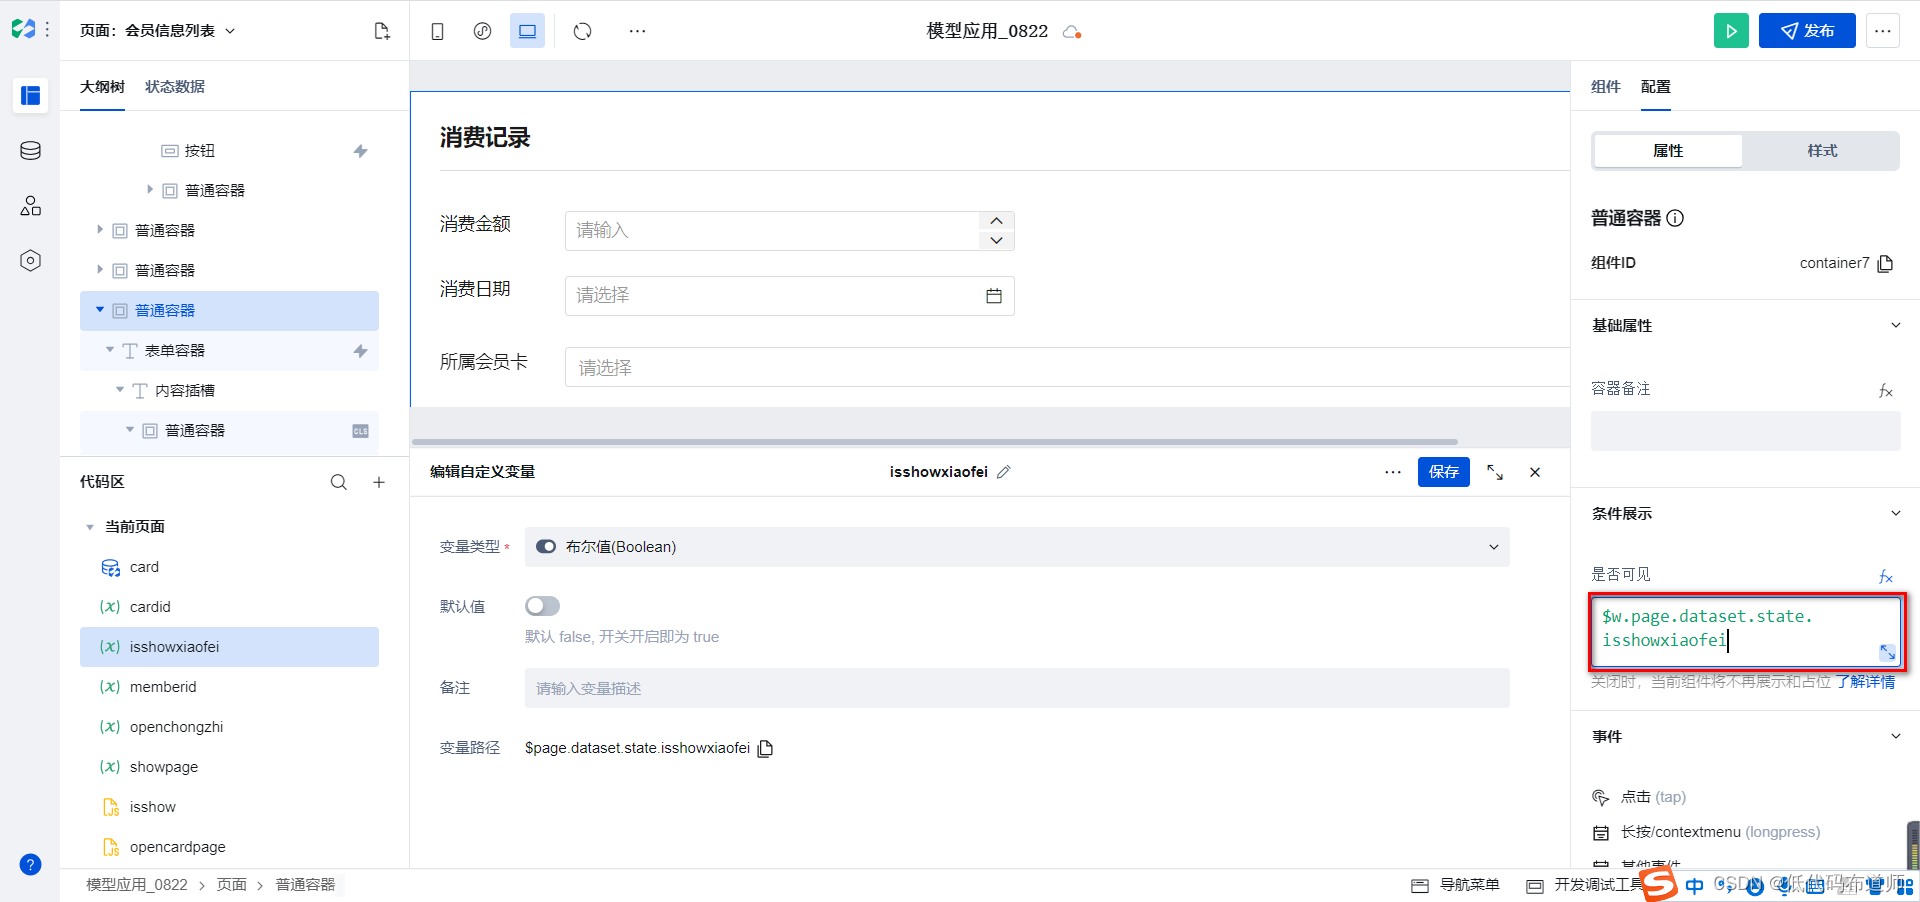Click the lightning event icon on 按钮 row
Screen dimensions: 1920x902
[361, 151]
